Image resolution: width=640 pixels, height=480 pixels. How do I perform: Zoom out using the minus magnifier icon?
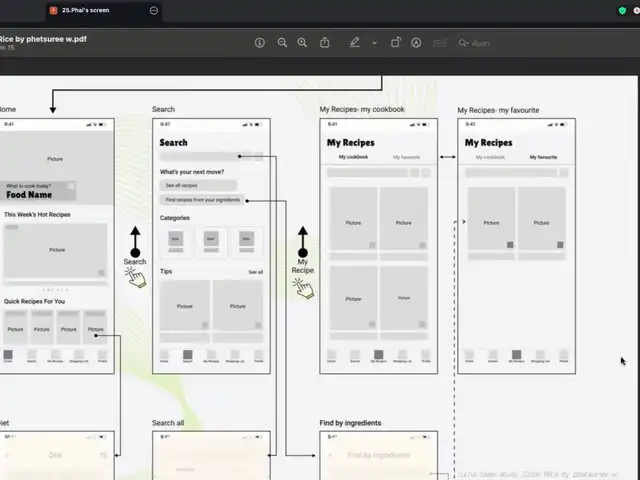point(282,43)
